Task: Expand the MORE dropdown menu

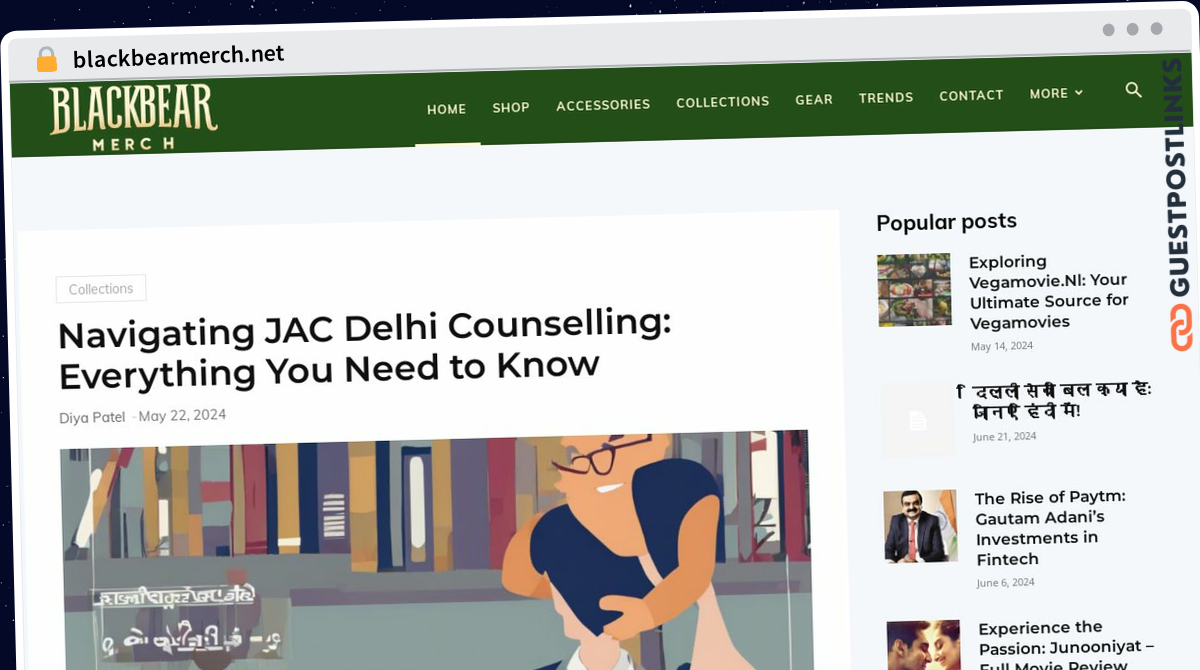Action: (x=1056, y=94)
